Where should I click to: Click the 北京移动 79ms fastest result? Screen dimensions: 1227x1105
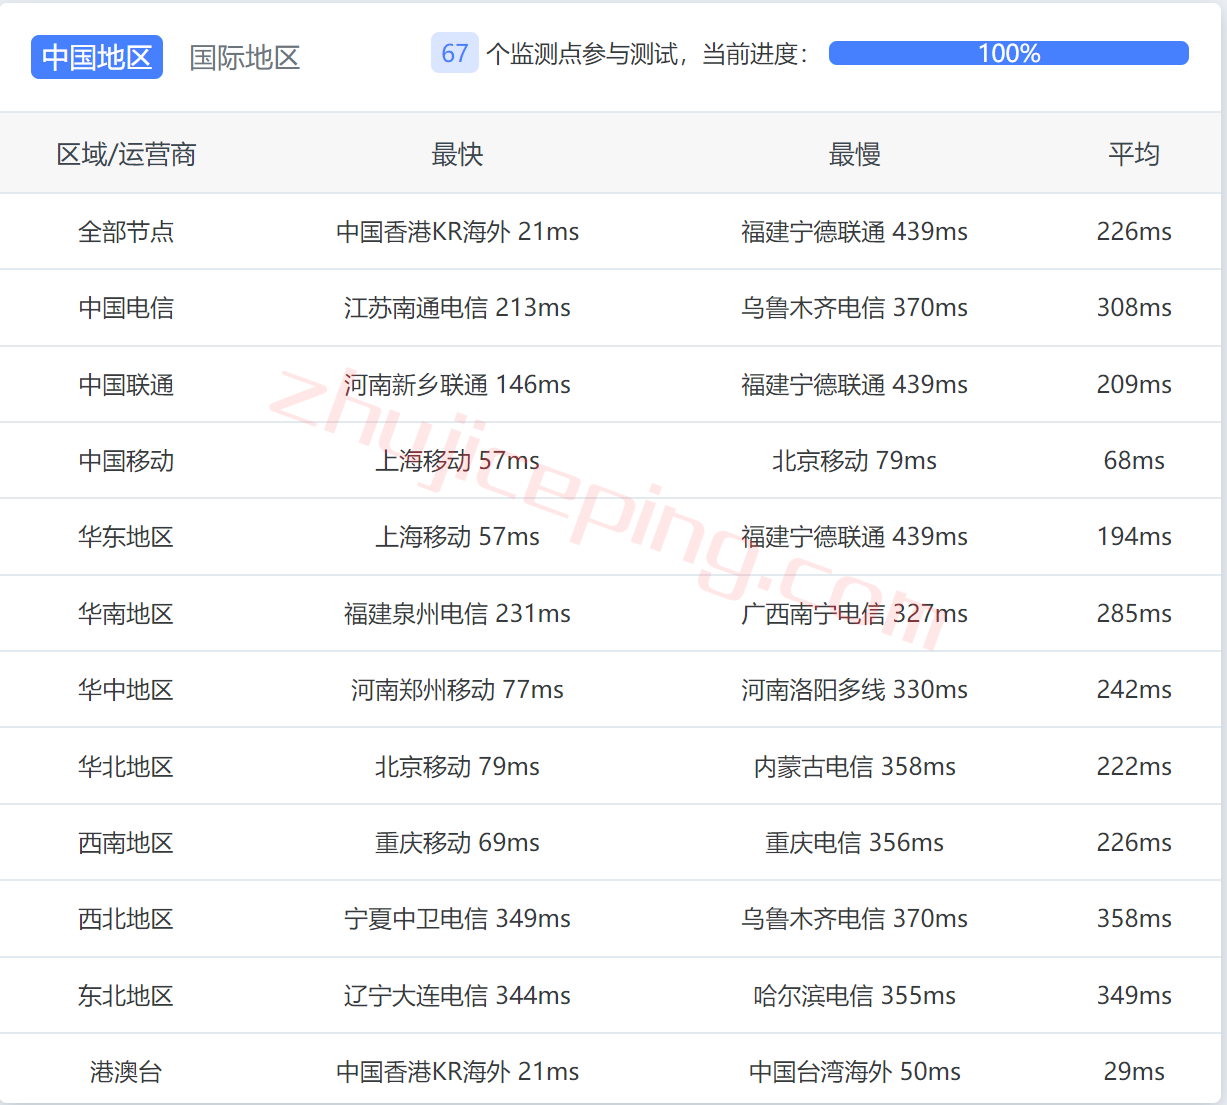pyautogui.click(x=457, y=766)
